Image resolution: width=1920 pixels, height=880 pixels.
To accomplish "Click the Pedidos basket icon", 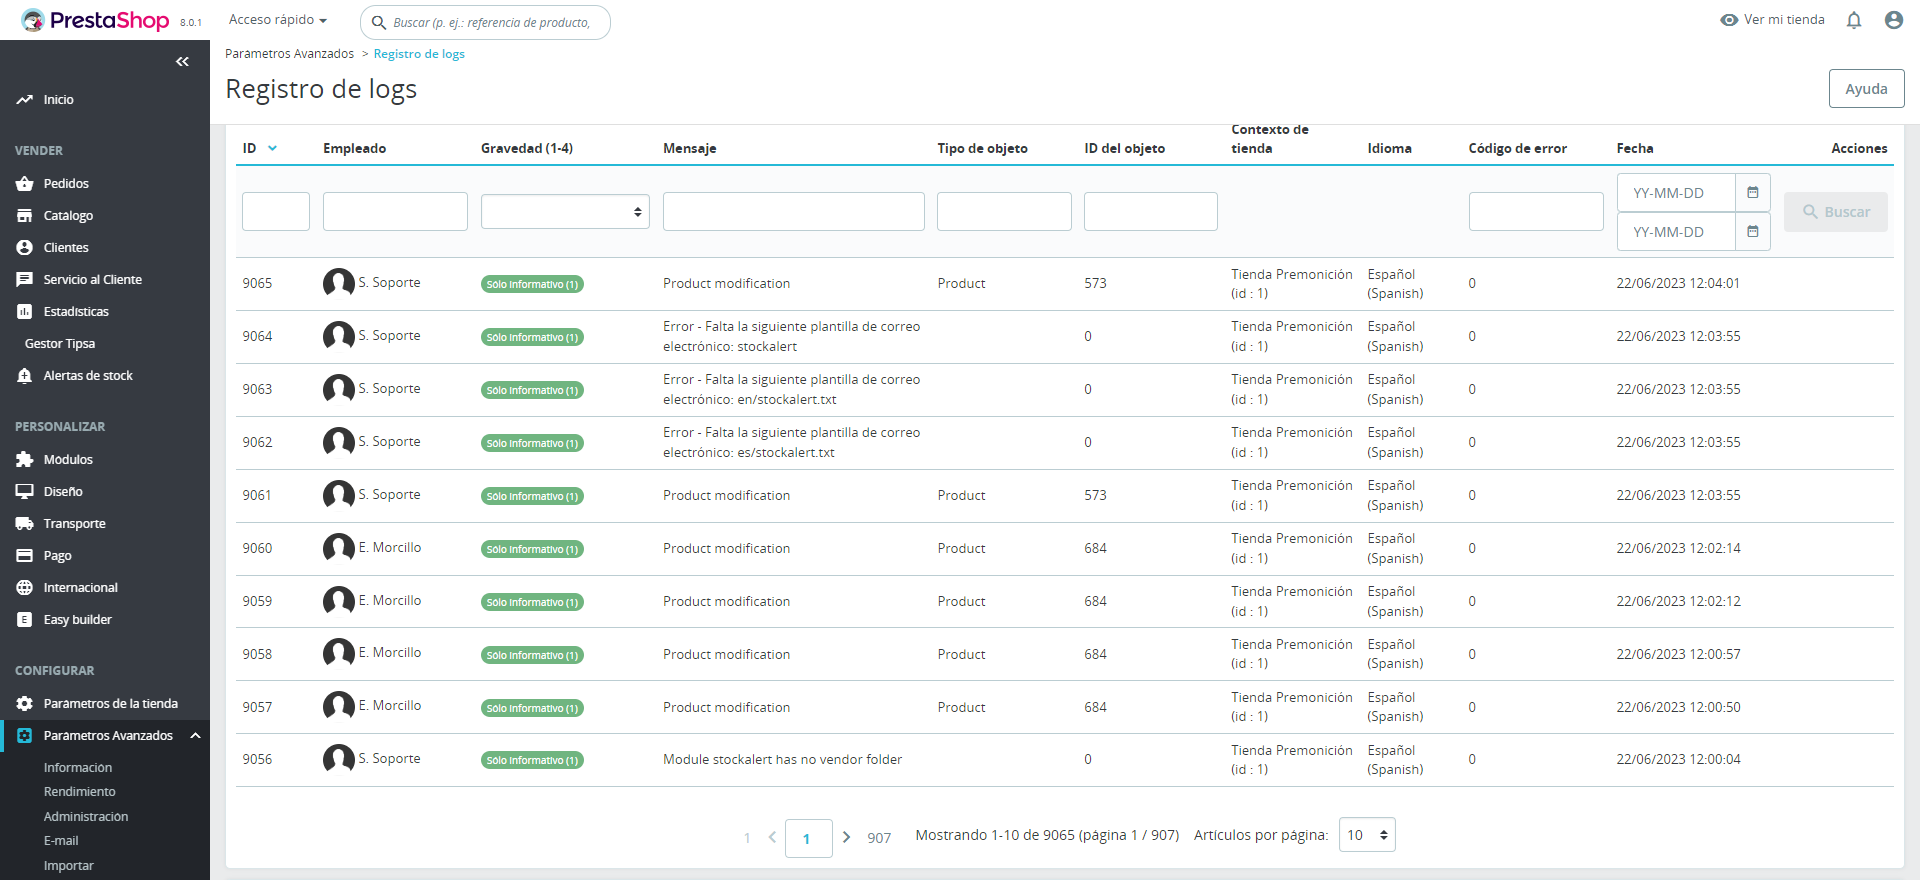I will [25, 184].
